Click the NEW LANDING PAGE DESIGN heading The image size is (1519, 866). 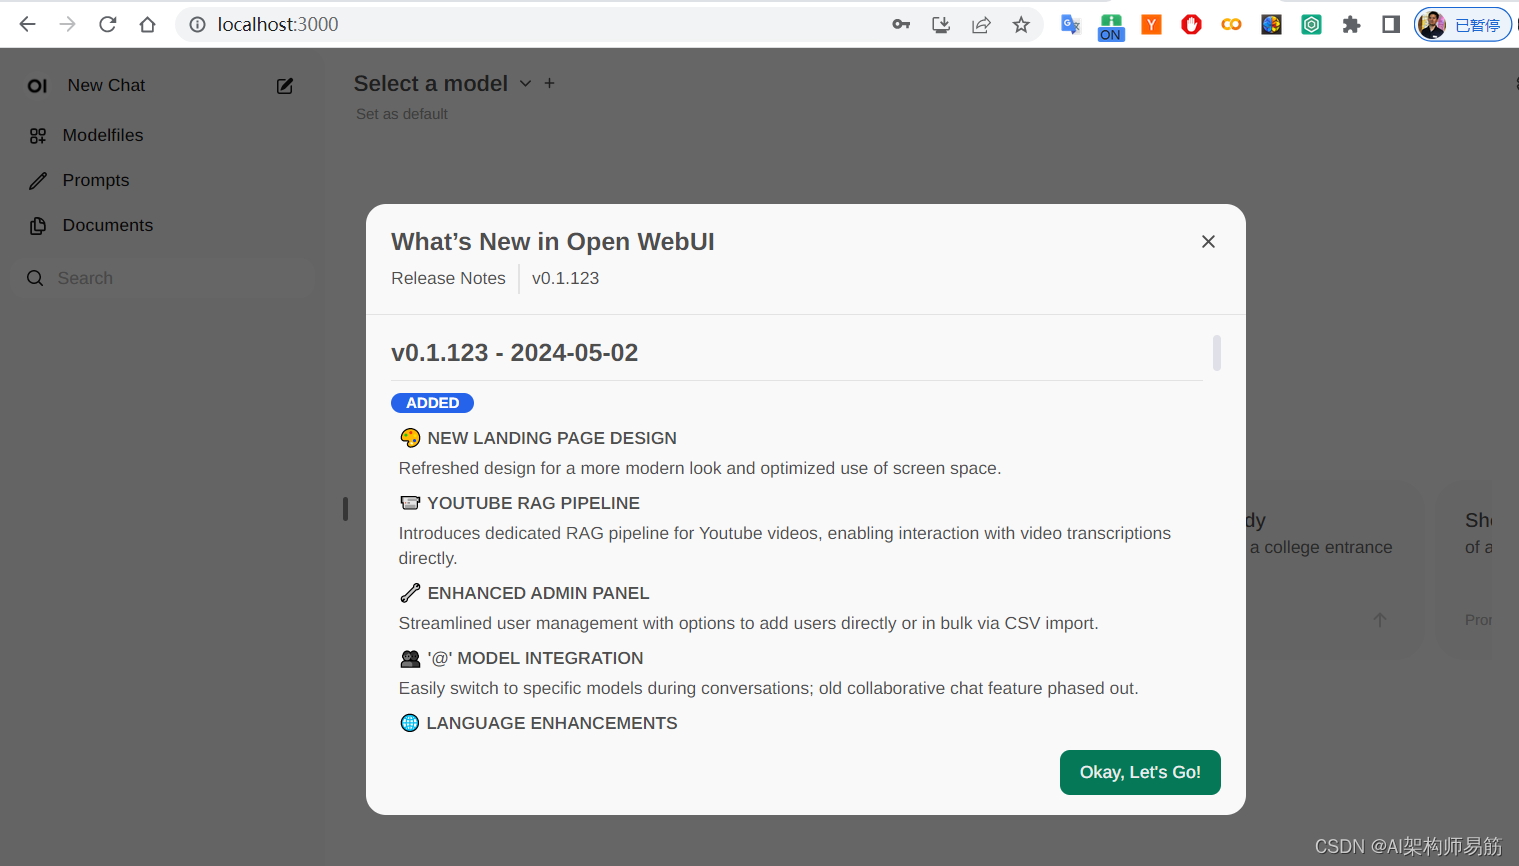pyautogui.click(x=552, y=438)
